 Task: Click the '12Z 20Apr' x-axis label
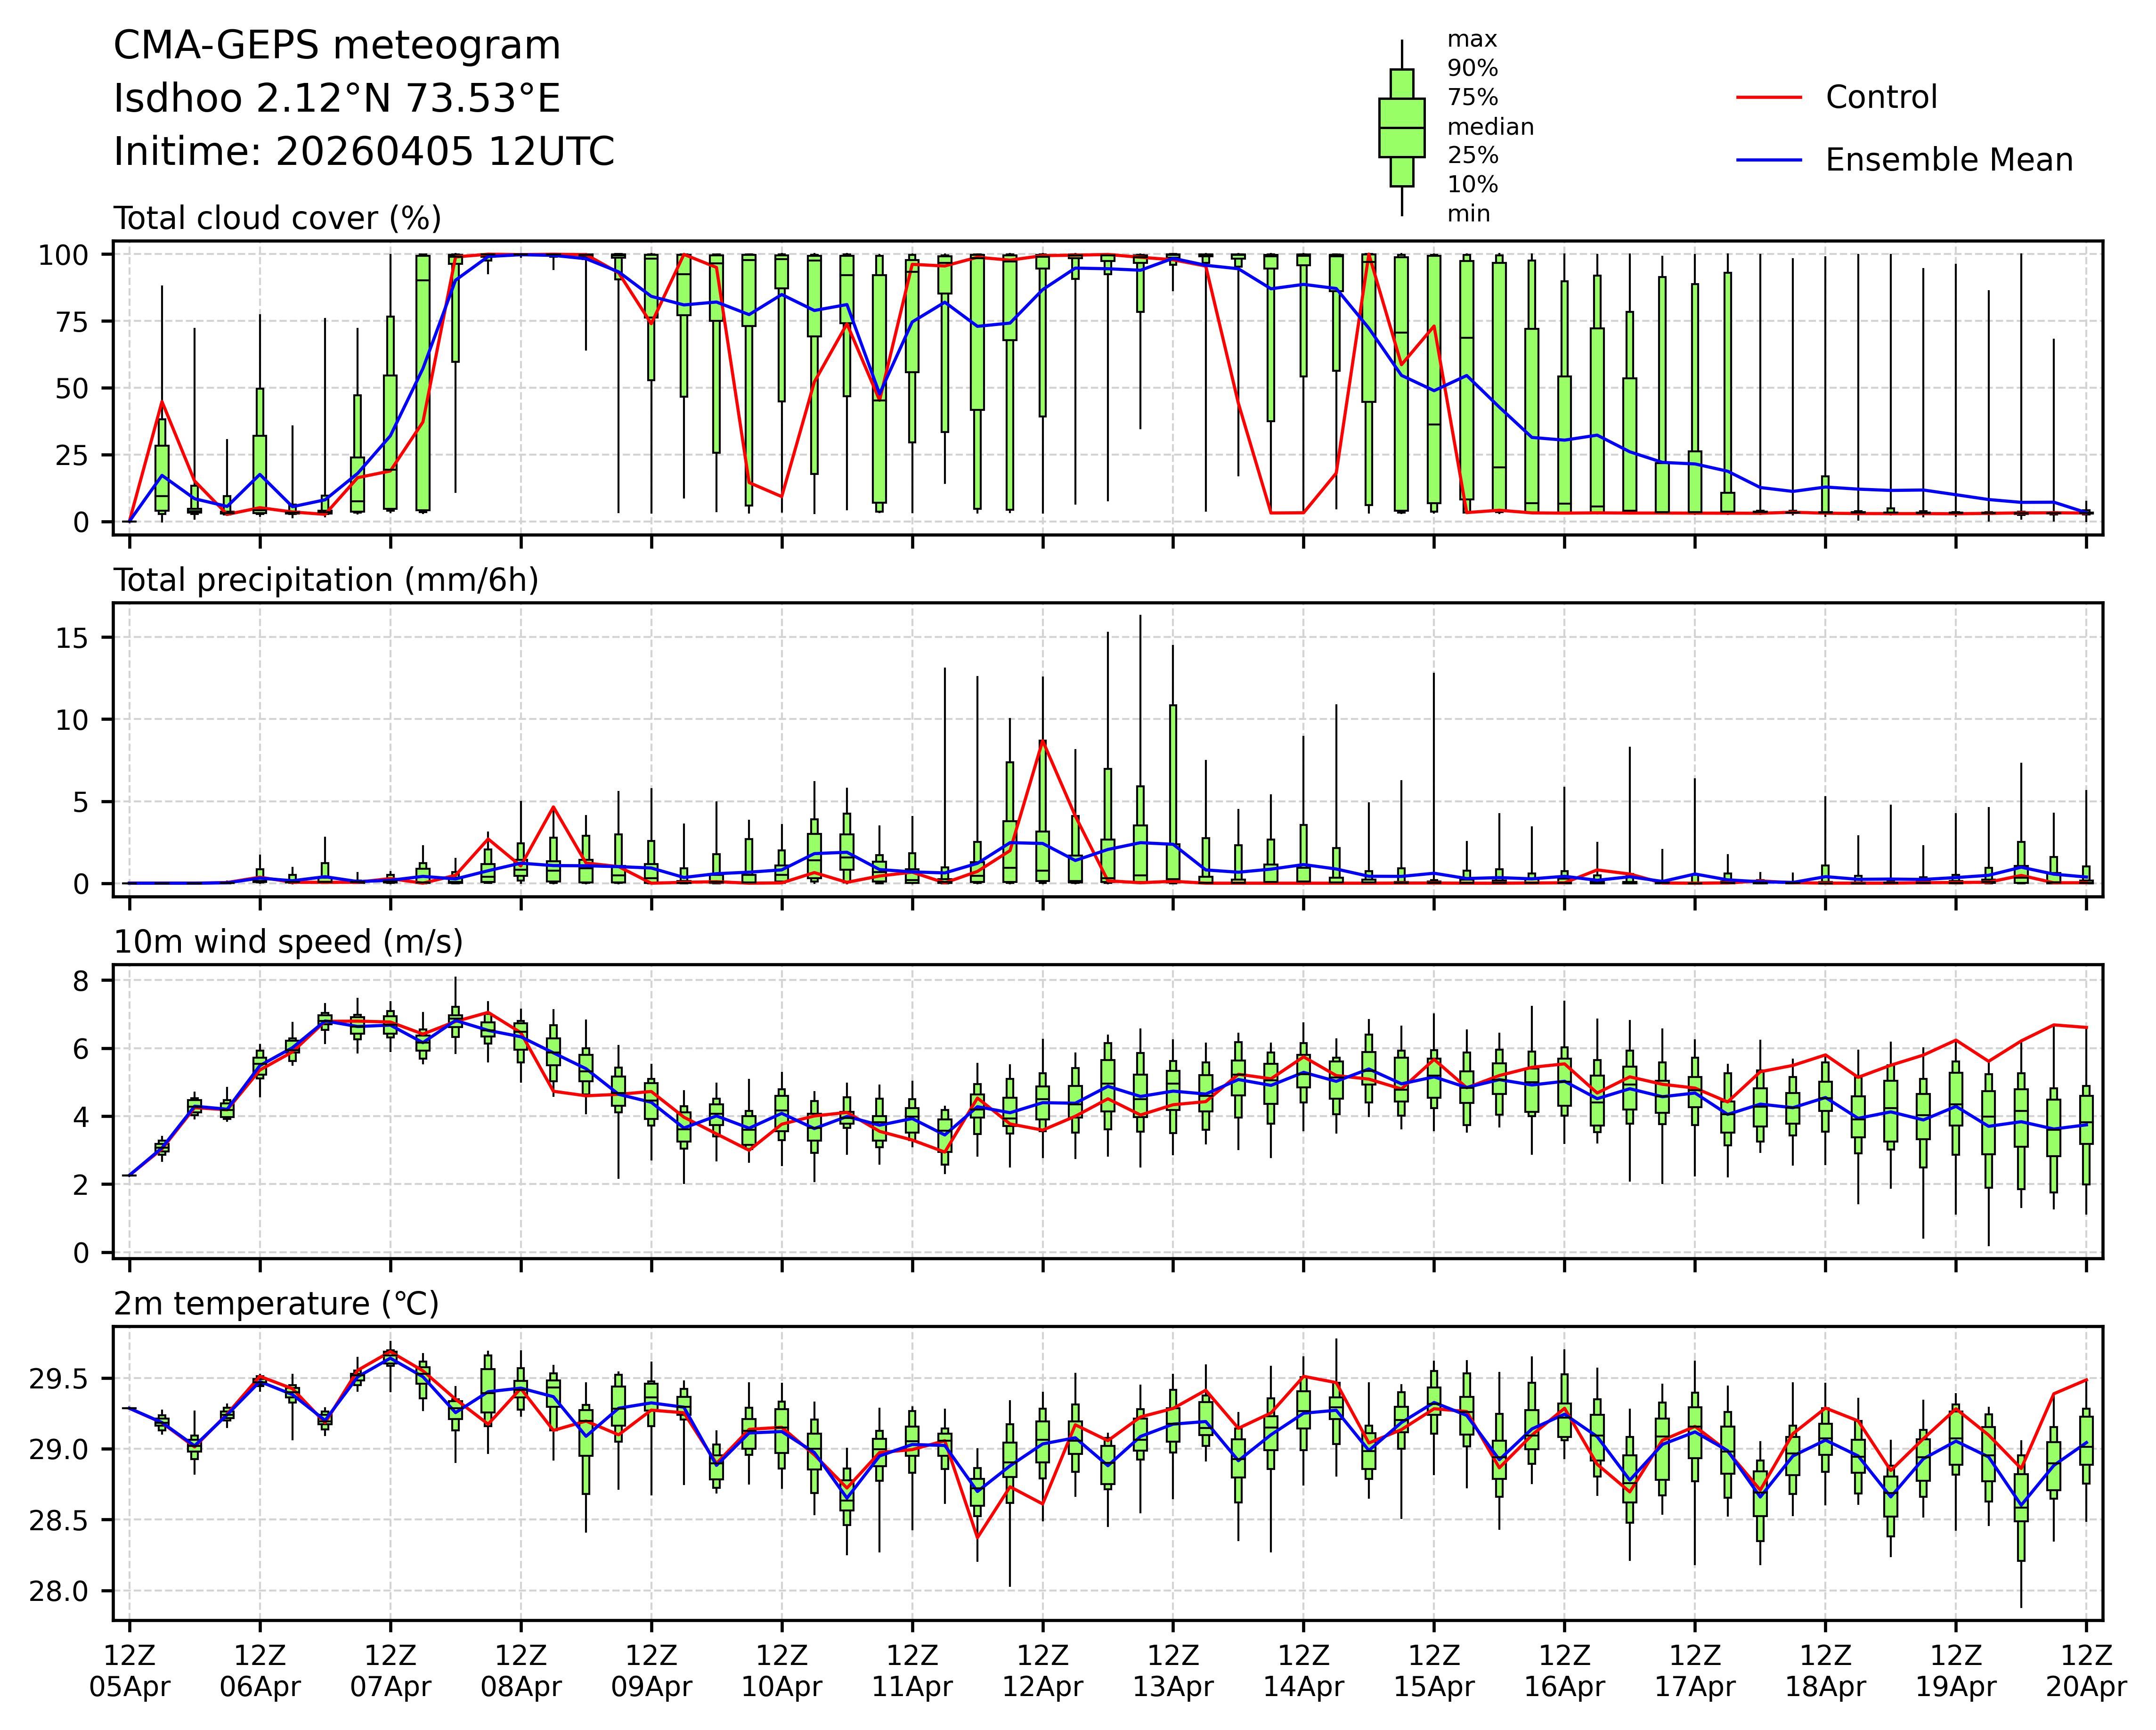click(x=2085, y=1670)
